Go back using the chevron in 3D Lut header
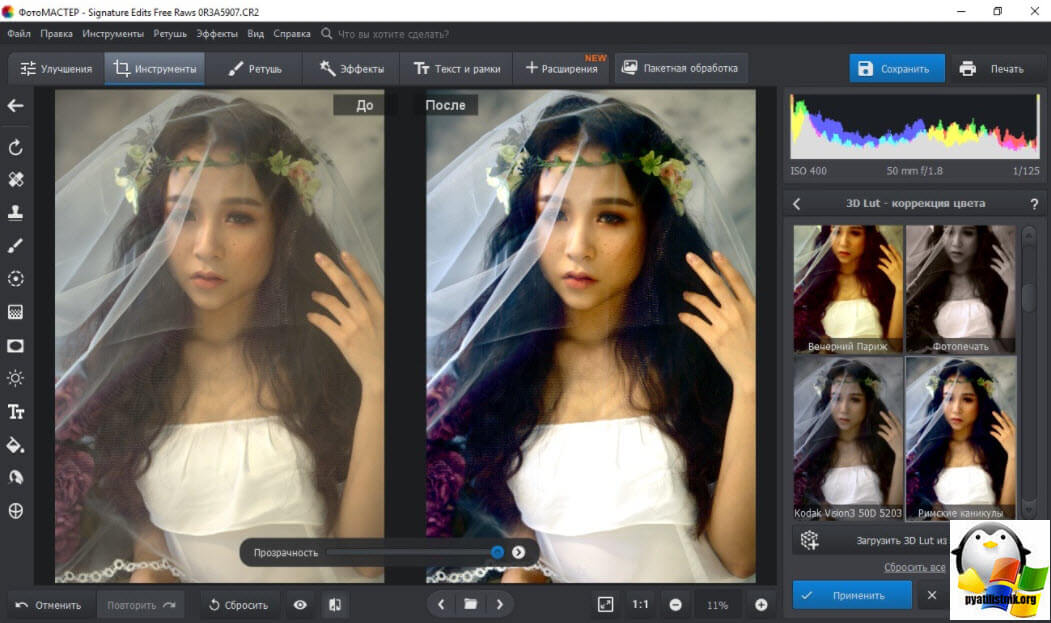This screenshot has width=1051, height=623. 797,204
